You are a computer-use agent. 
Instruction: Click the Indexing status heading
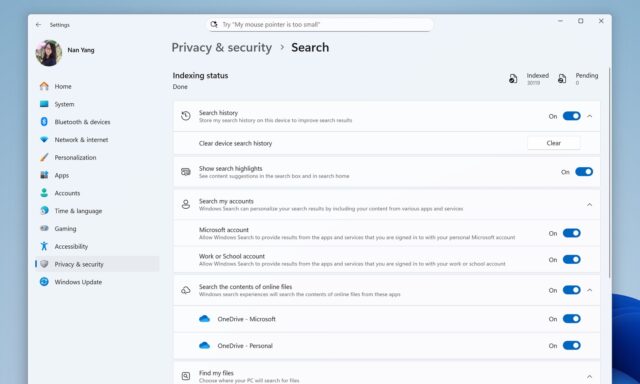pyautogui.click(x=200, y=75)
